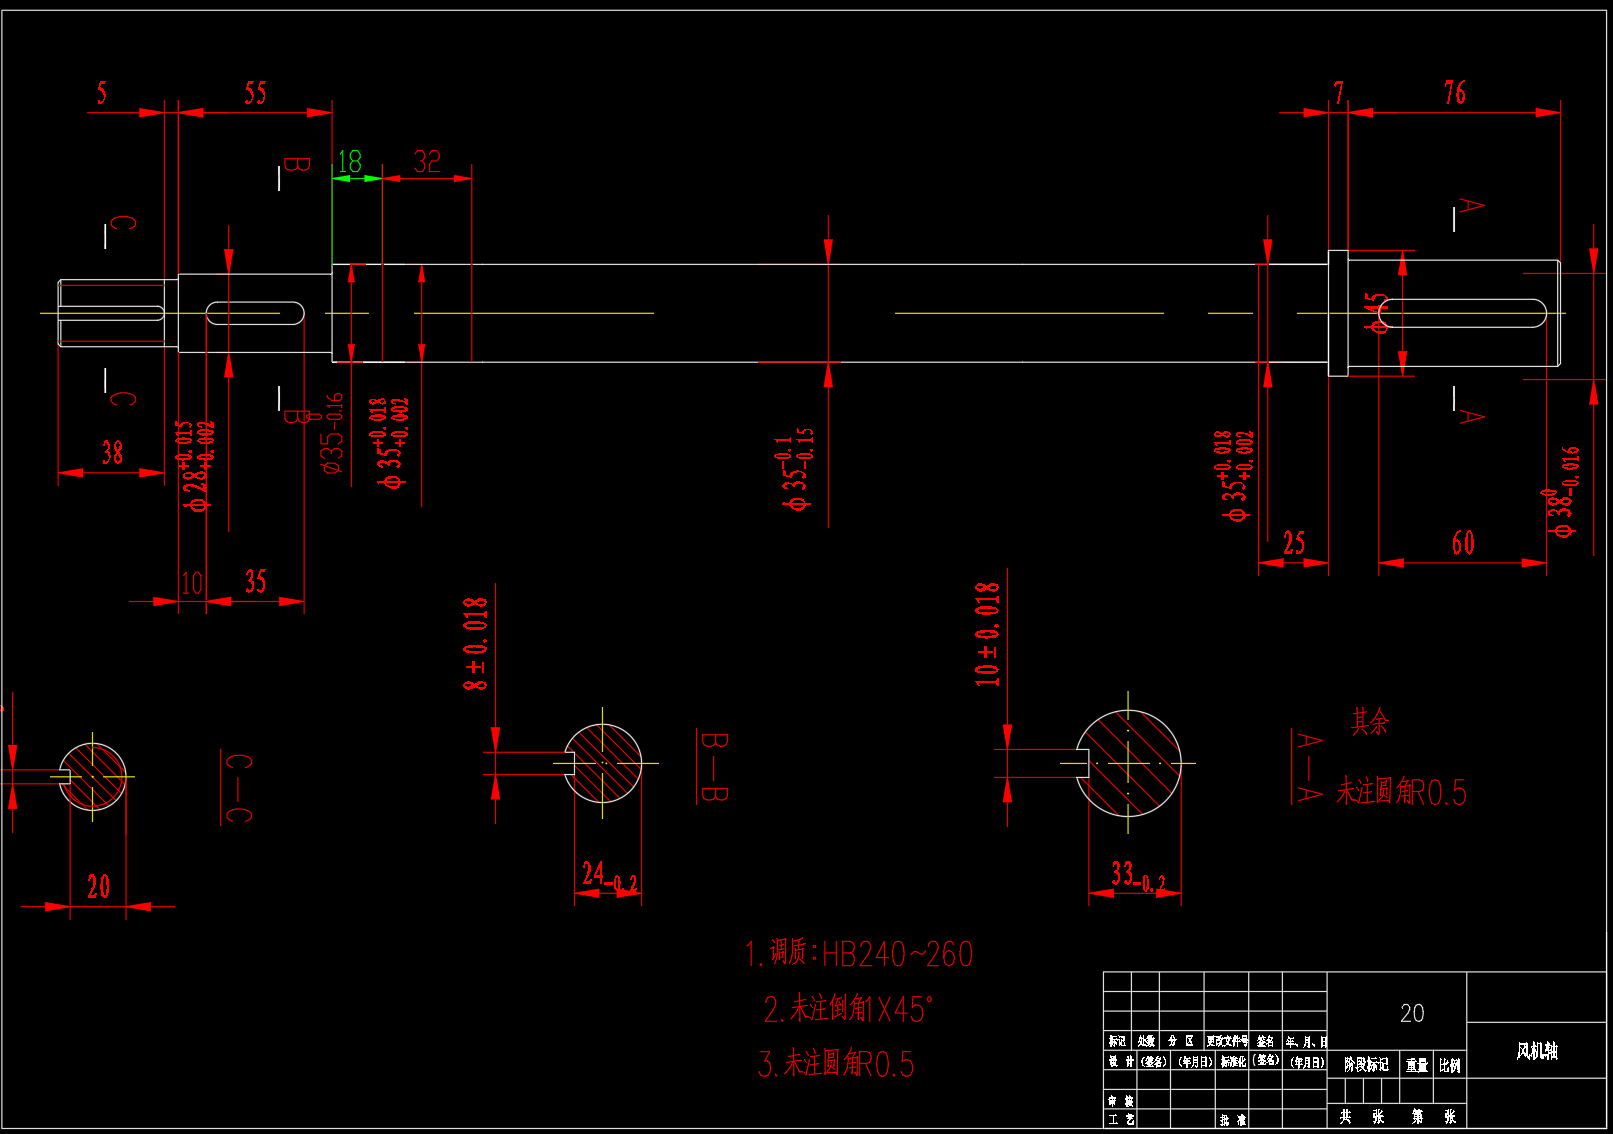The image size is (1613, 1134).
Task: Select the material "20" in title block
Action: pyautogui.click(x=1412, y=1013)
